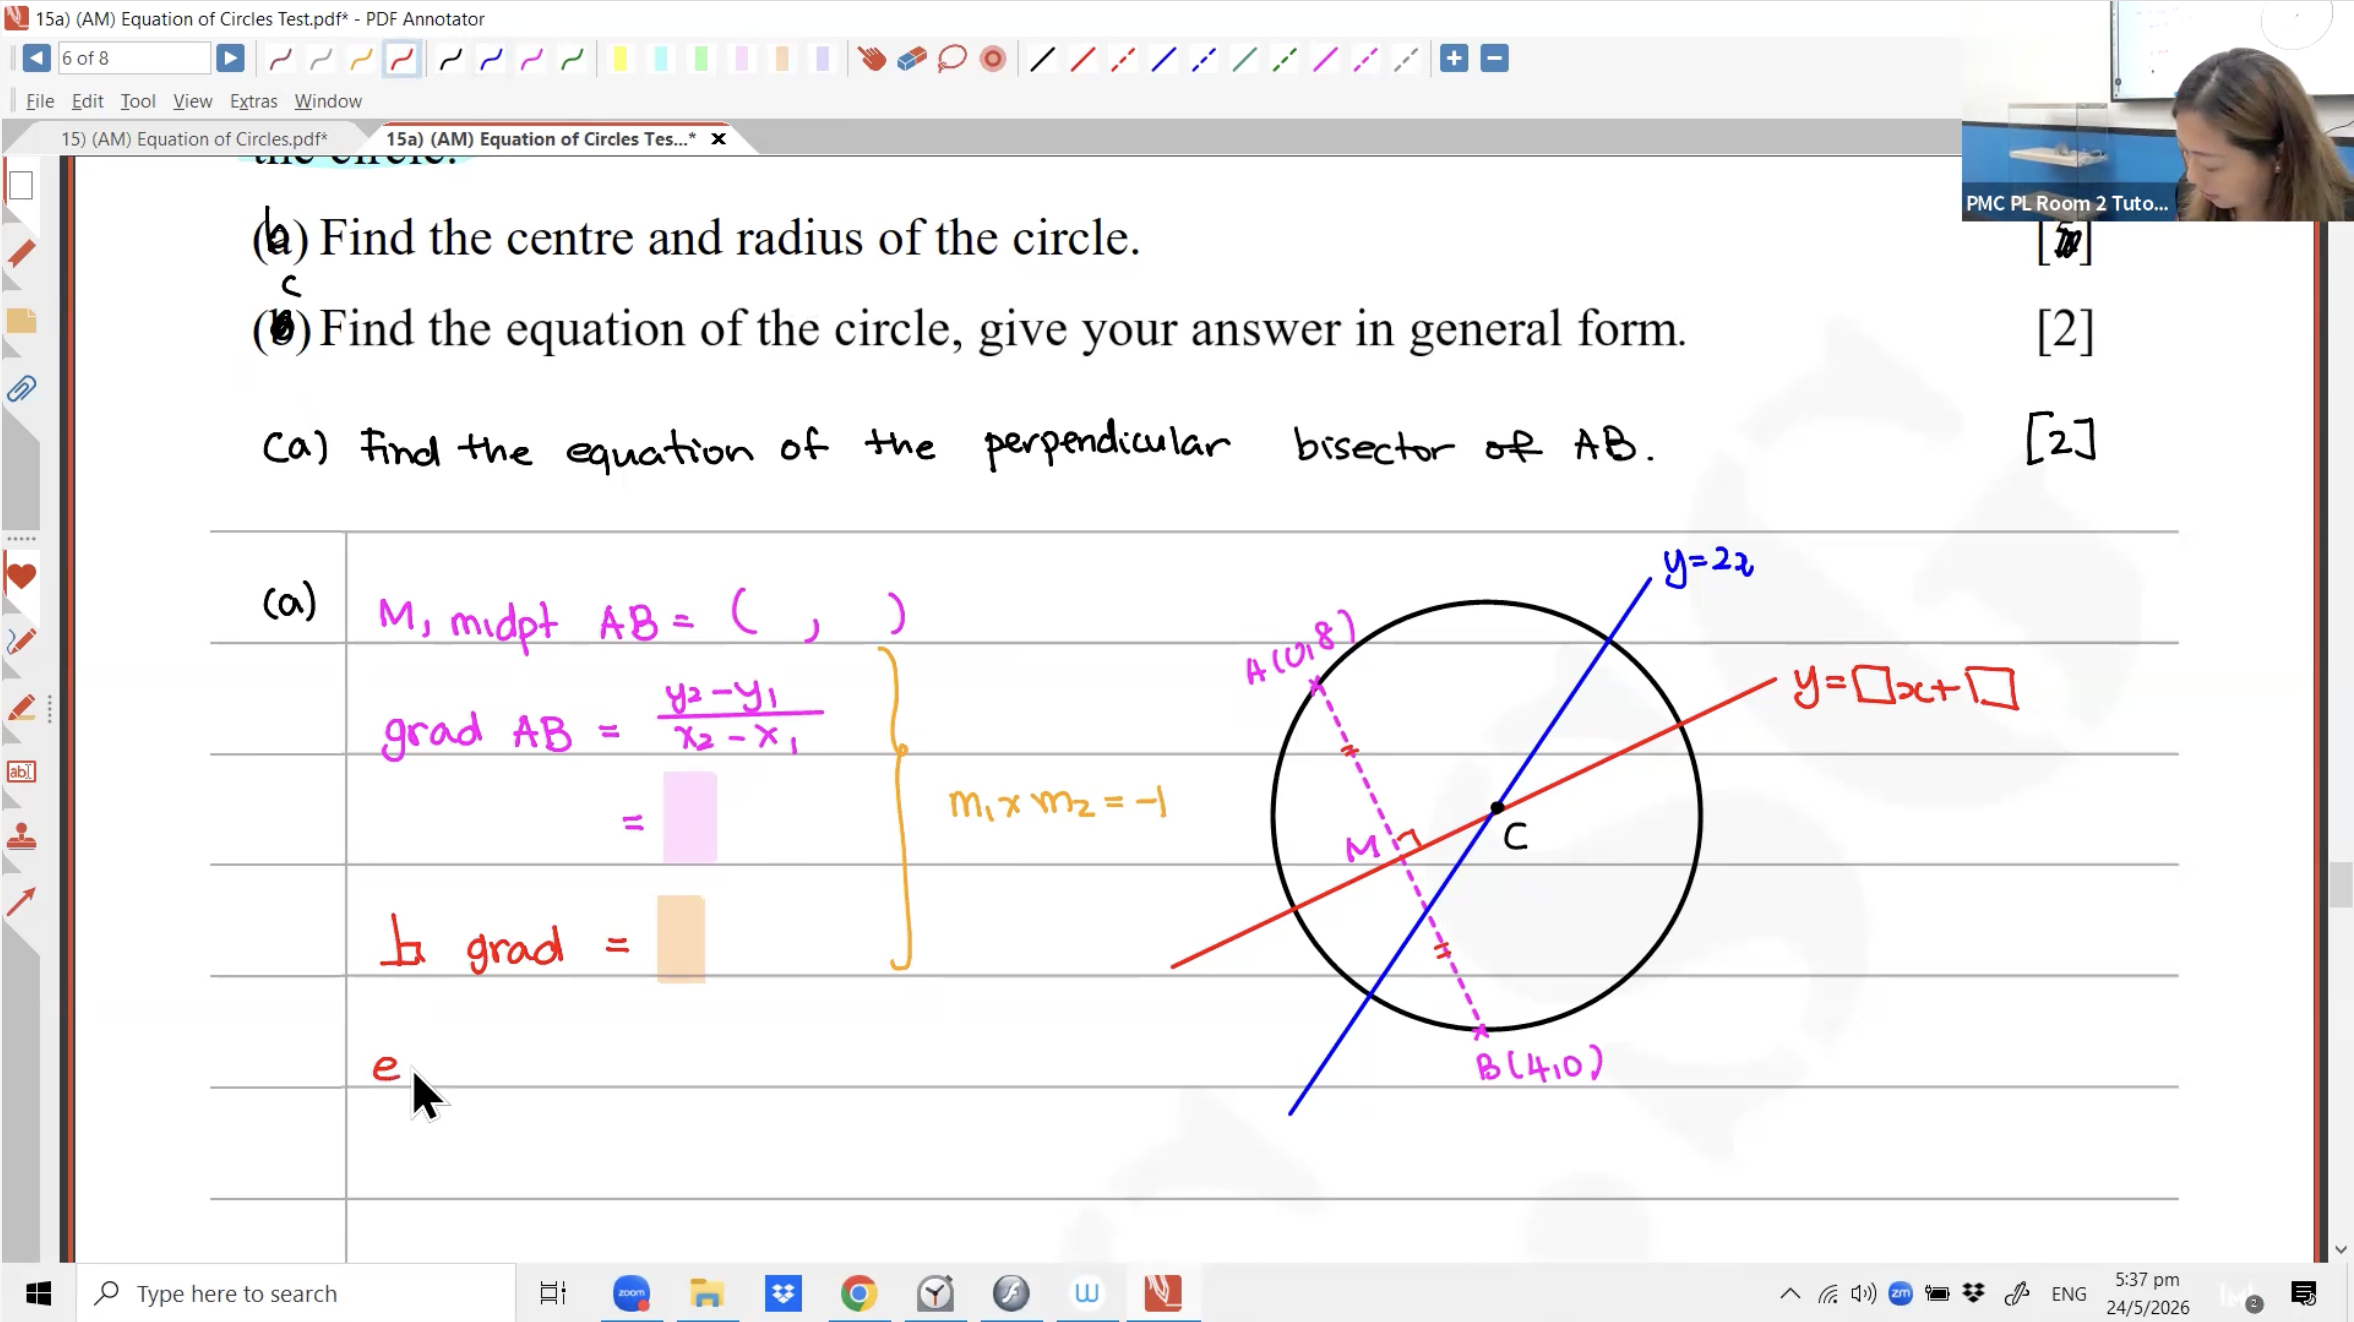Choose the pink highlighter
This screenshot has height=1322, width=2354.
coord(742,59)
